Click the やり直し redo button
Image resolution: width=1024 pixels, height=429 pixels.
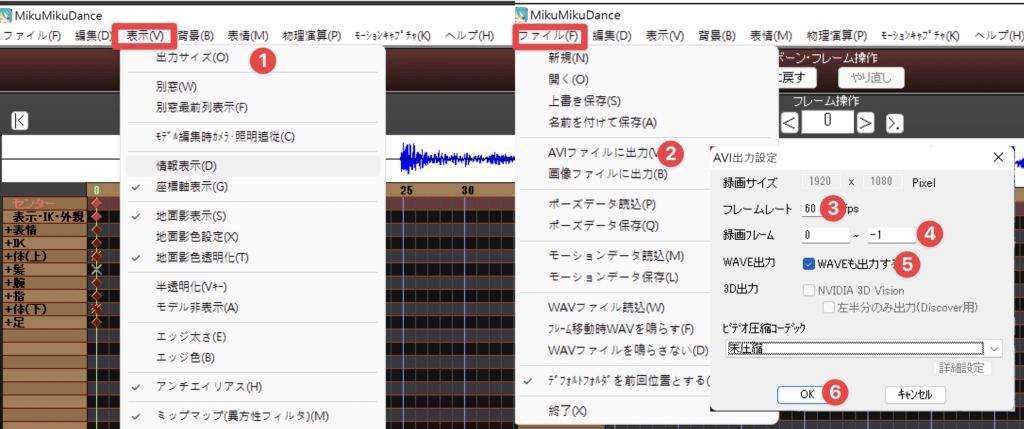[871, 78]
